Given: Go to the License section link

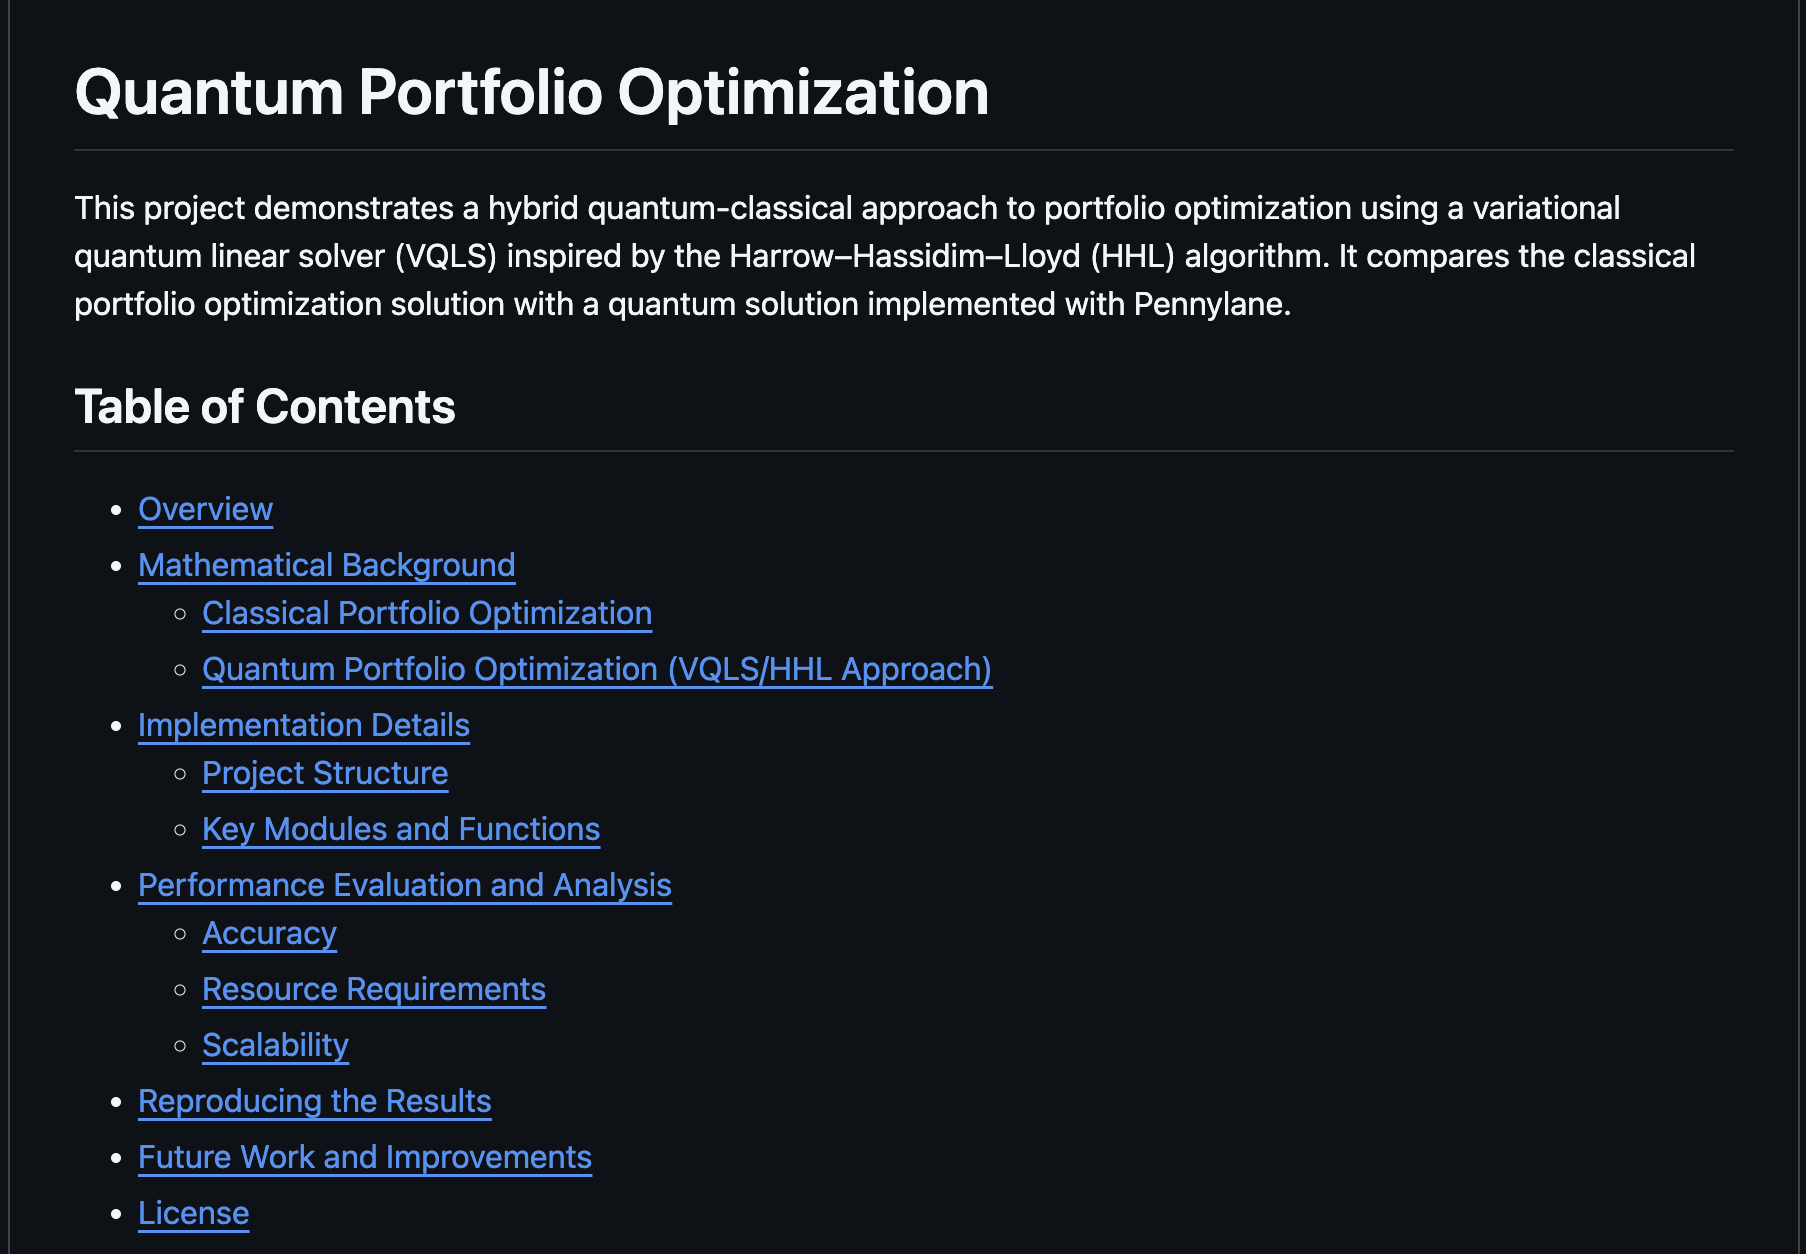Looking at the screenshot, I should pos(193,1213).
